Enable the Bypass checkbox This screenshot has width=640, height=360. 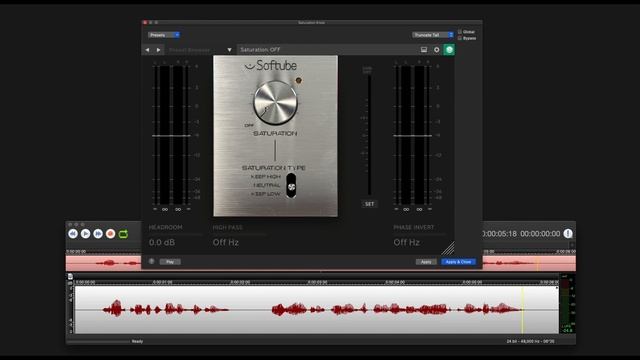coord(460,38)
